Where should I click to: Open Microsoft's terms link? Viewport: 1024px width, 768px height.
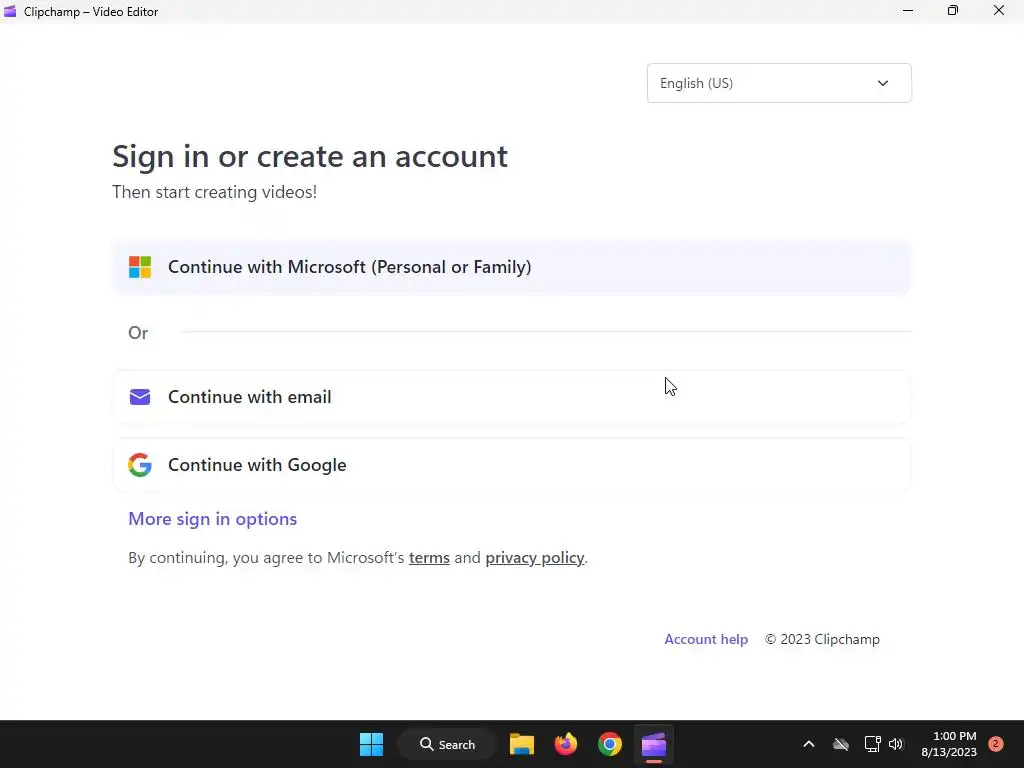pos(429,558)
